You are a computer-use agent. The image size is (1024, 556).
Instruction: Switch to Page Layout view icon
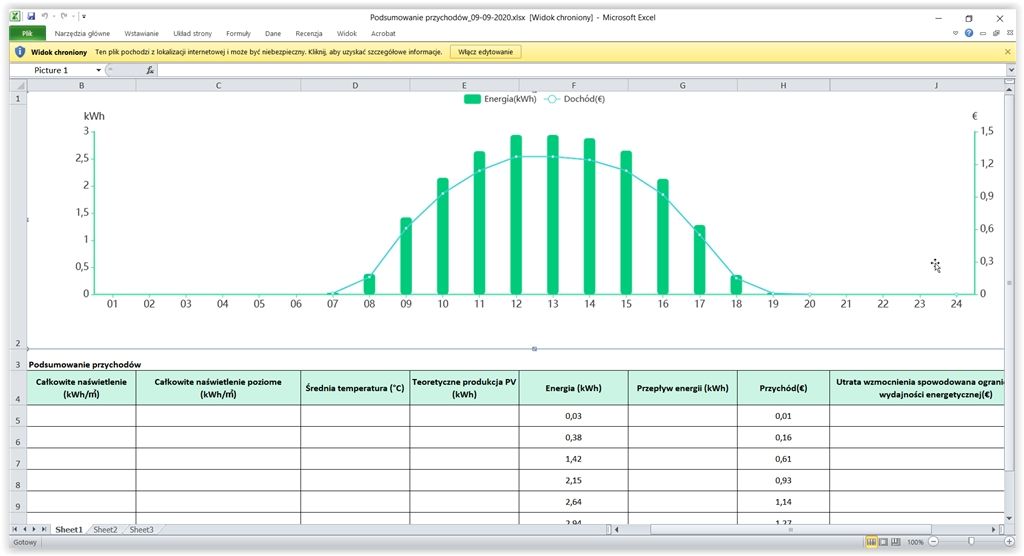884,542
